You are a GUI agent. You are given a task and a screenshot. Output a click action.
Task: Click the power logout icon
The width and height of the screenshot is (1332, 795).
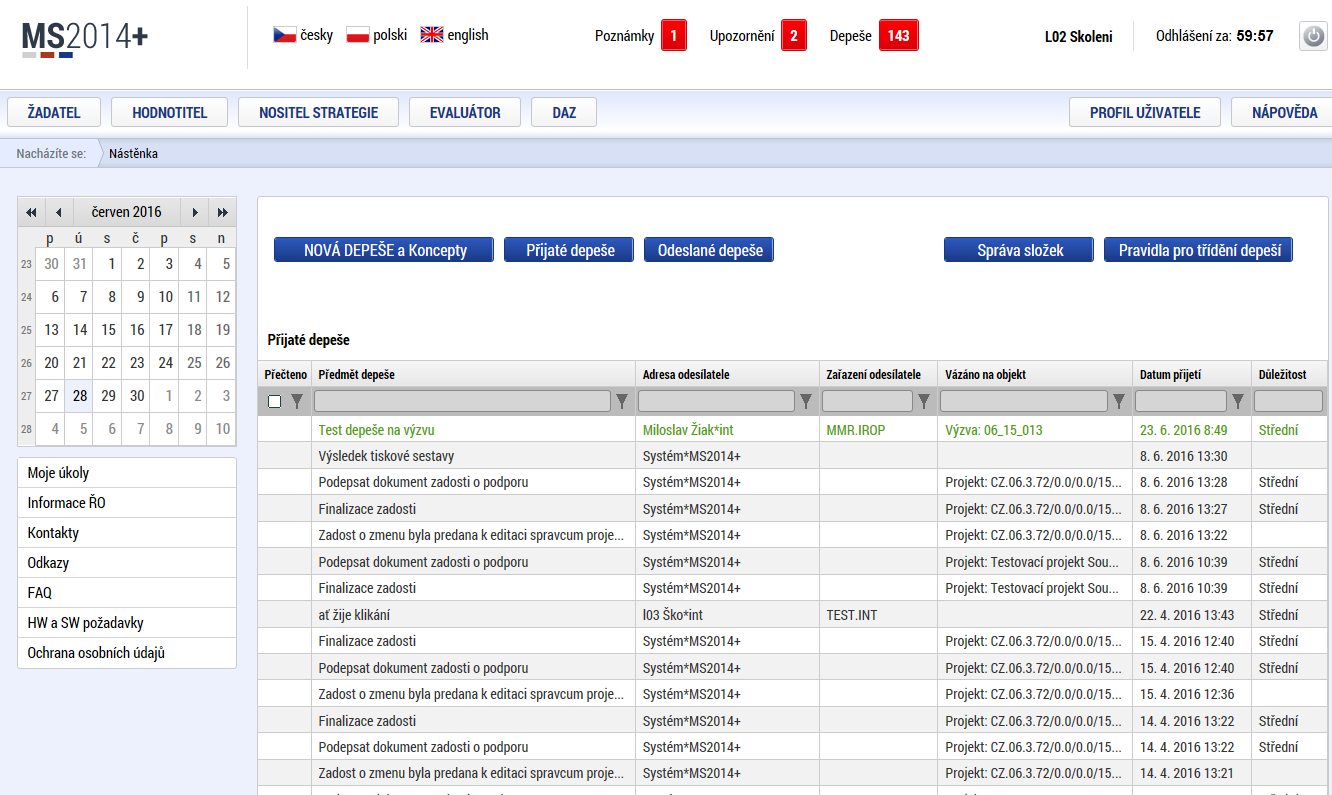pos(1313,36)
